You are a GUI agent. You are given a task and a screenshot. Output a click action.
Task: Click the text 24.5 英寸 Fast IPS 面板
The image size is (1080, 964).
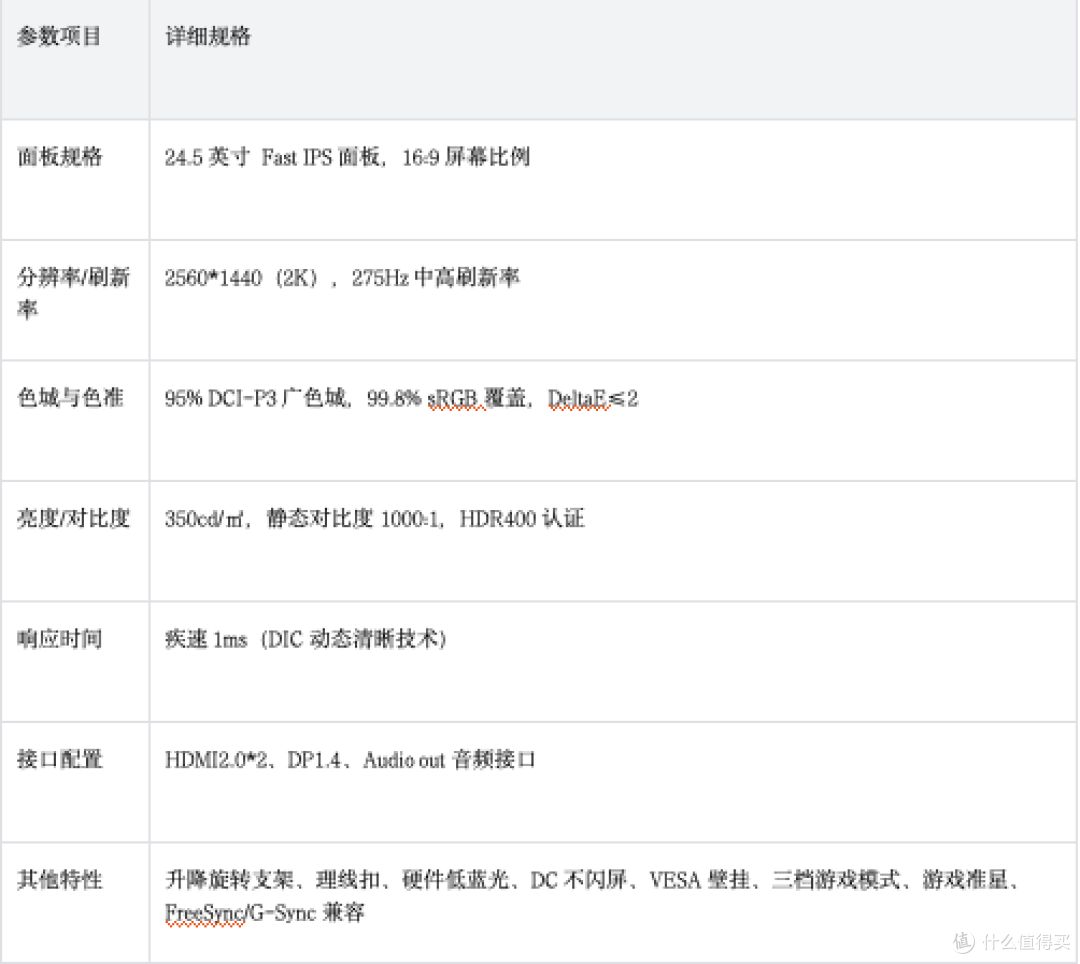pyautogui.click(x=273, y=157)
